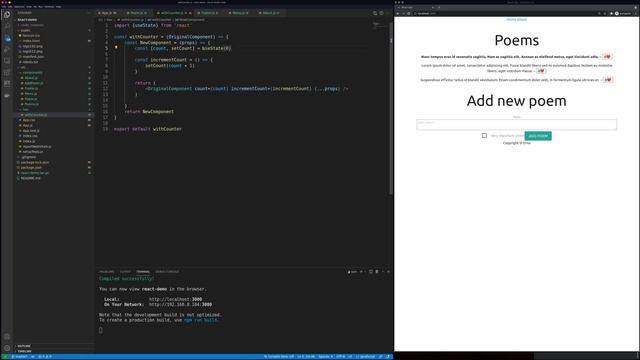Viewport: 640px width, 360px height.
Task: Open the Docker view in the activity bar
Action: pos(7,95)
